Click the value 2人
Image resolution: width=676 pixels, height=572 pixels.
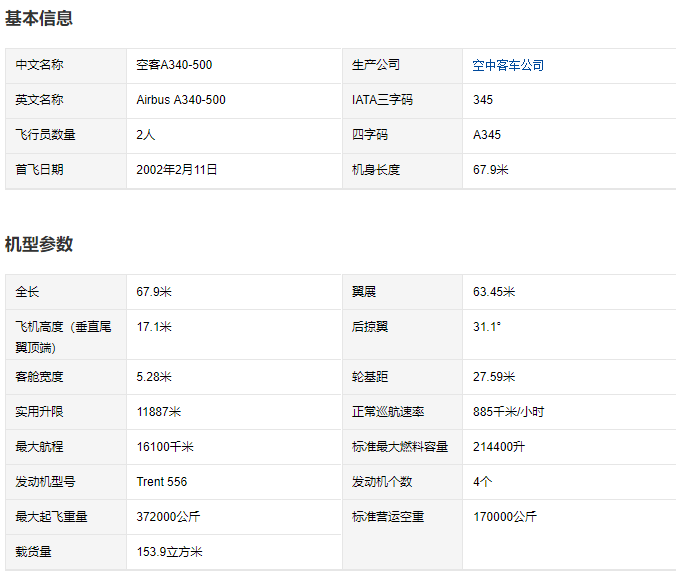(x=146, y=134)
